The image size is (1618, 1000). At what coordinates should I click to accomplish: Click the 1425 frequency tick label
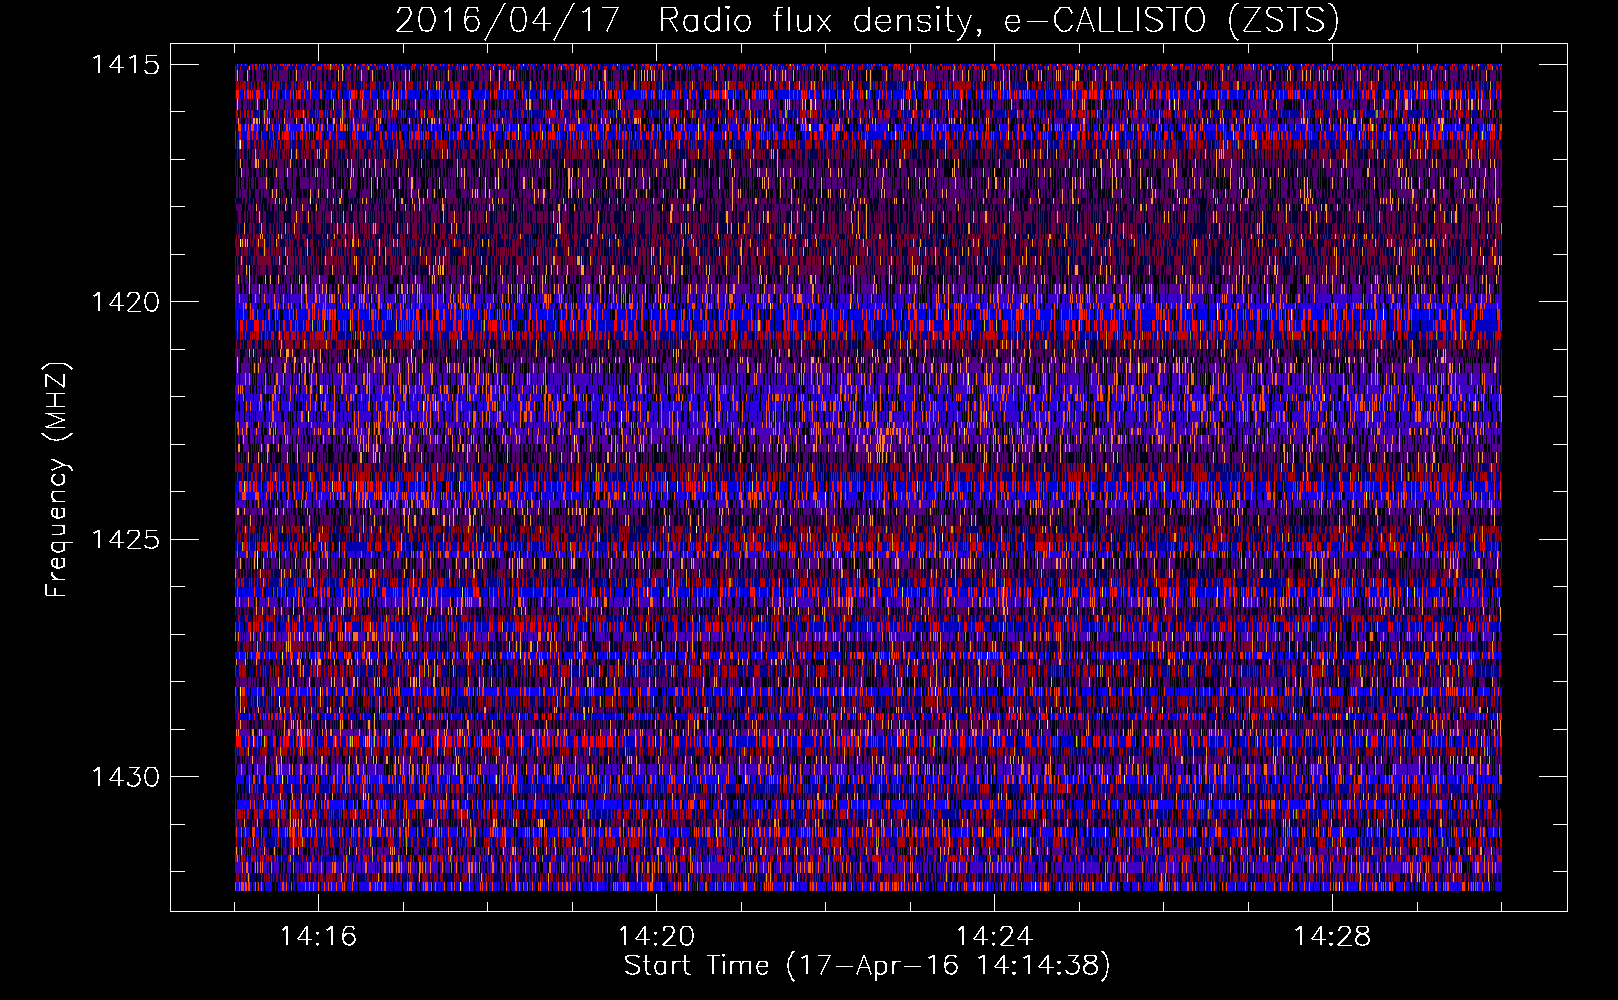[126, 540]
